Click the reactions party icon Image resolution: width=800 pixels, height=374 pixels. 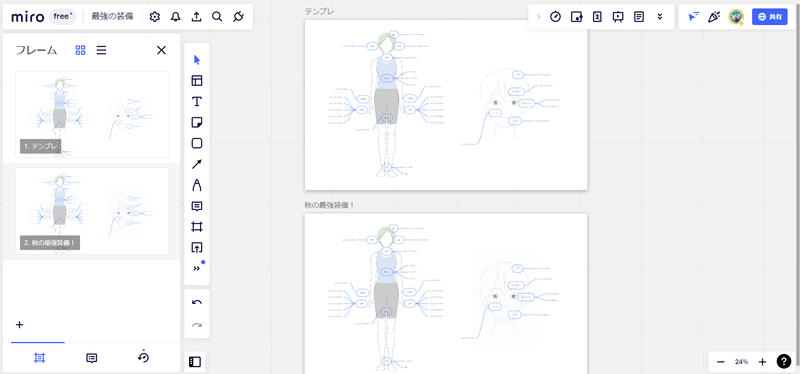(714, 17)
